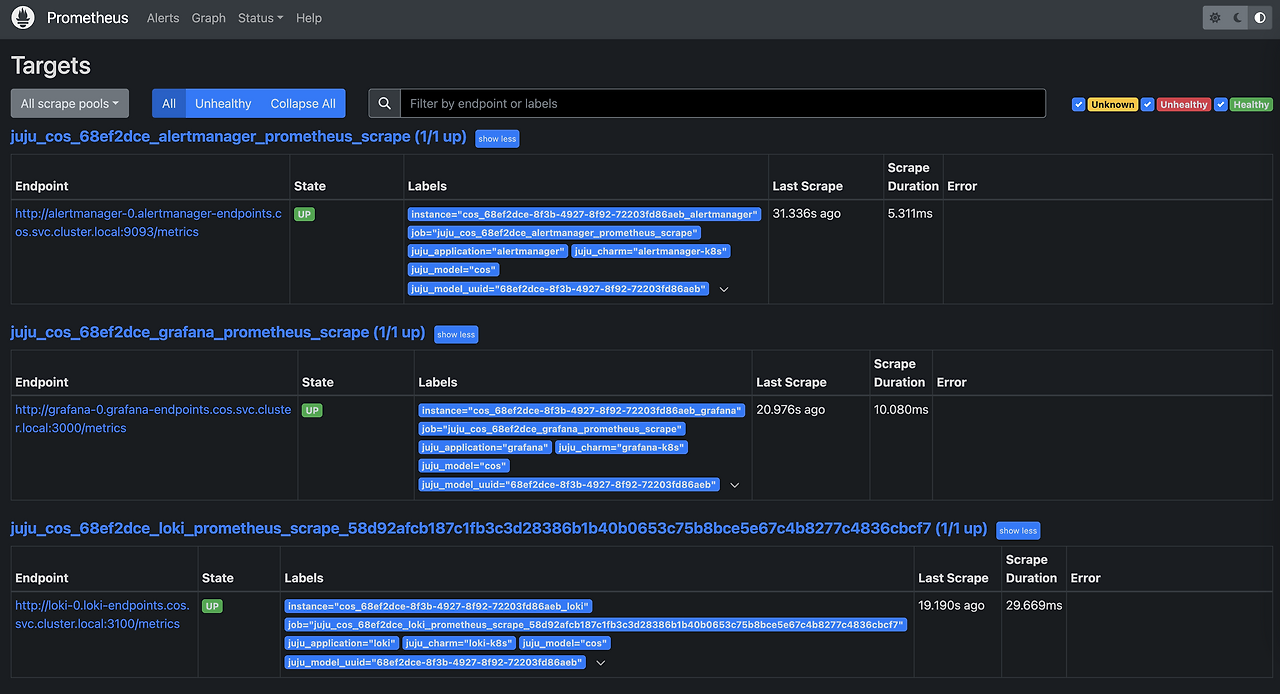The height and width of the screenshot is (694, 1280).
Task: Open the grafana scrape pool heading link
Action: coord(218,332)
